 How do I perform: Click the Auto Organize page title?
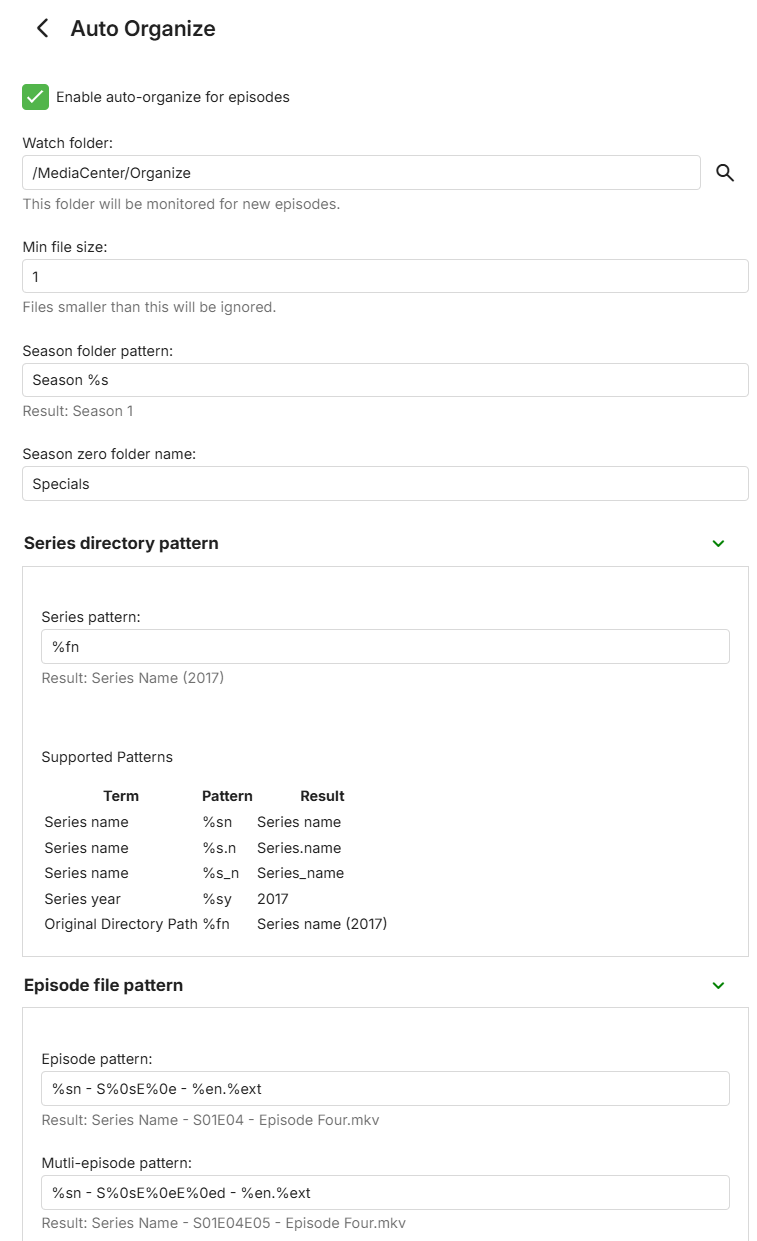[143, 29]
